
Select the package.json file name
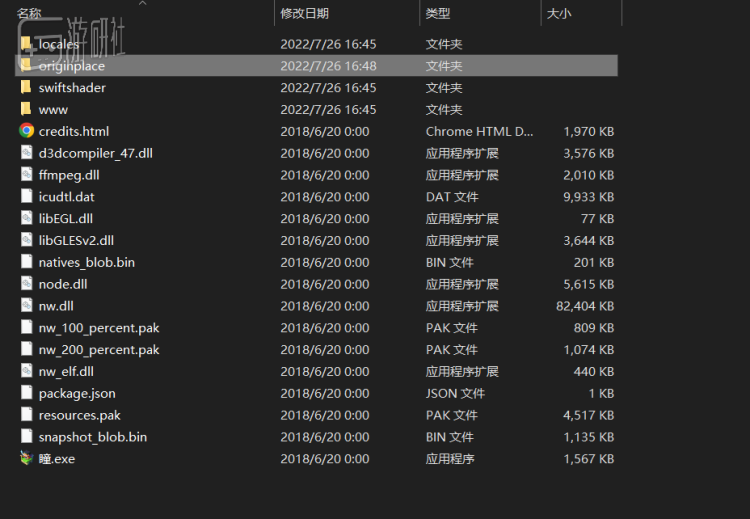(x=77, y=394)
